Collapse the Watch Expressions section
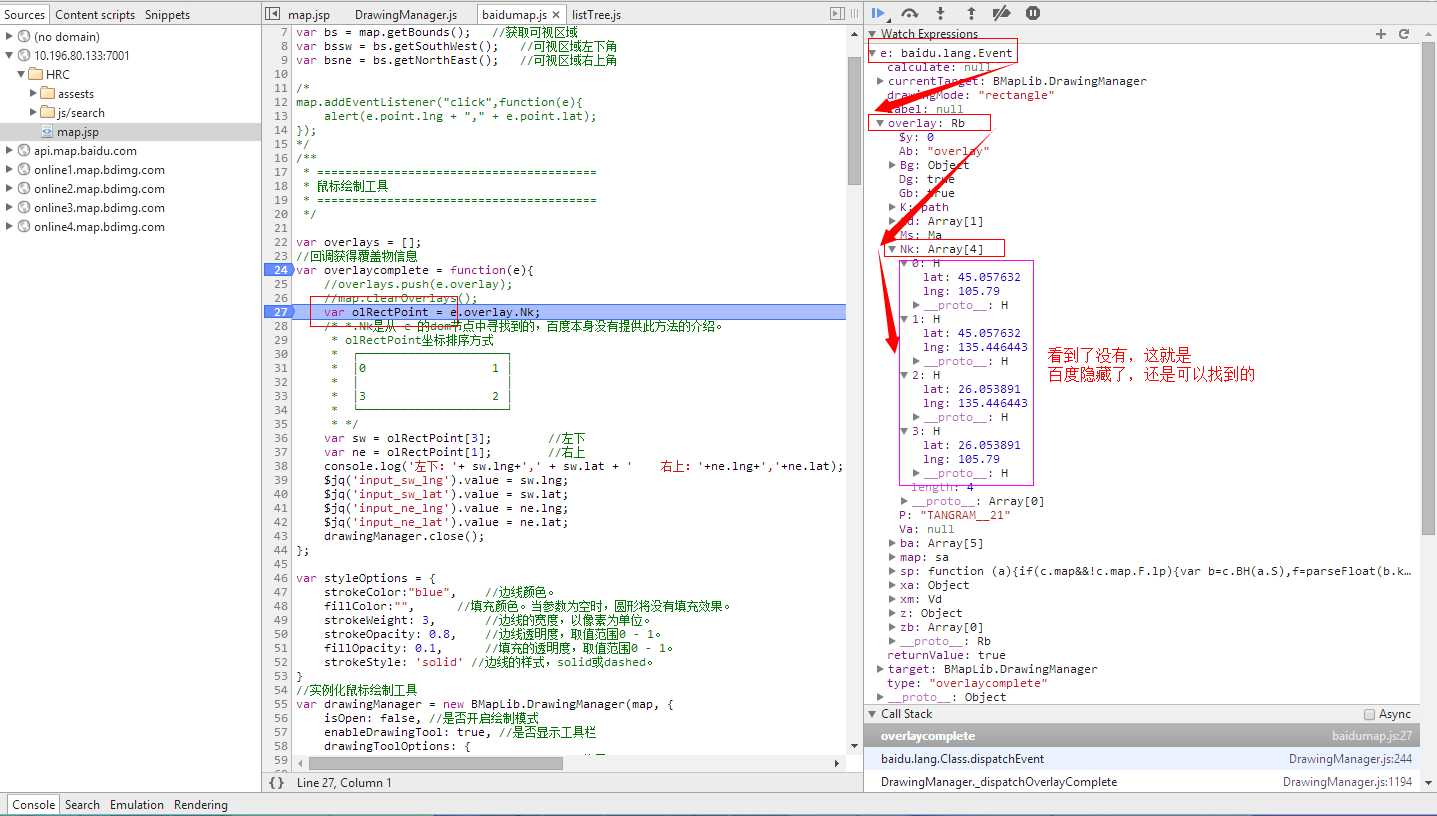This screenshot has height=816, width=1437. pos(872,34)
